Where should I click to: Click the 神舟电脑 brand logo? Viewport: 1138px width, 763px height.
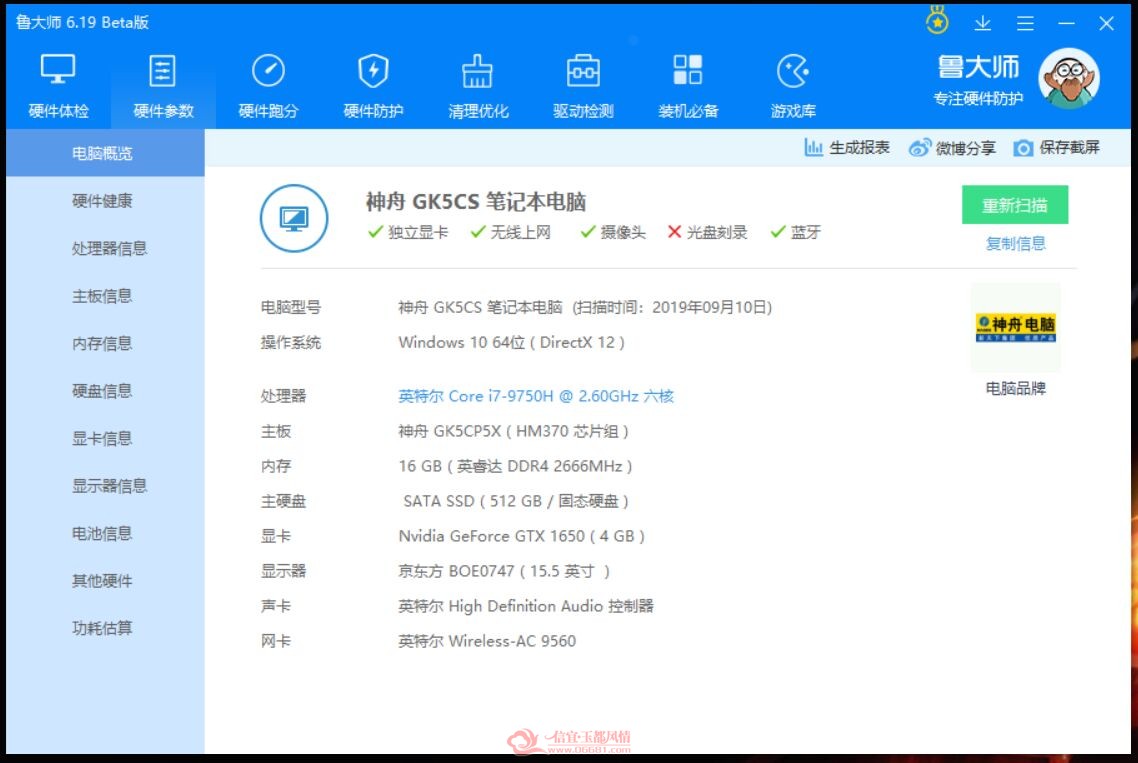coord(1015,327)
